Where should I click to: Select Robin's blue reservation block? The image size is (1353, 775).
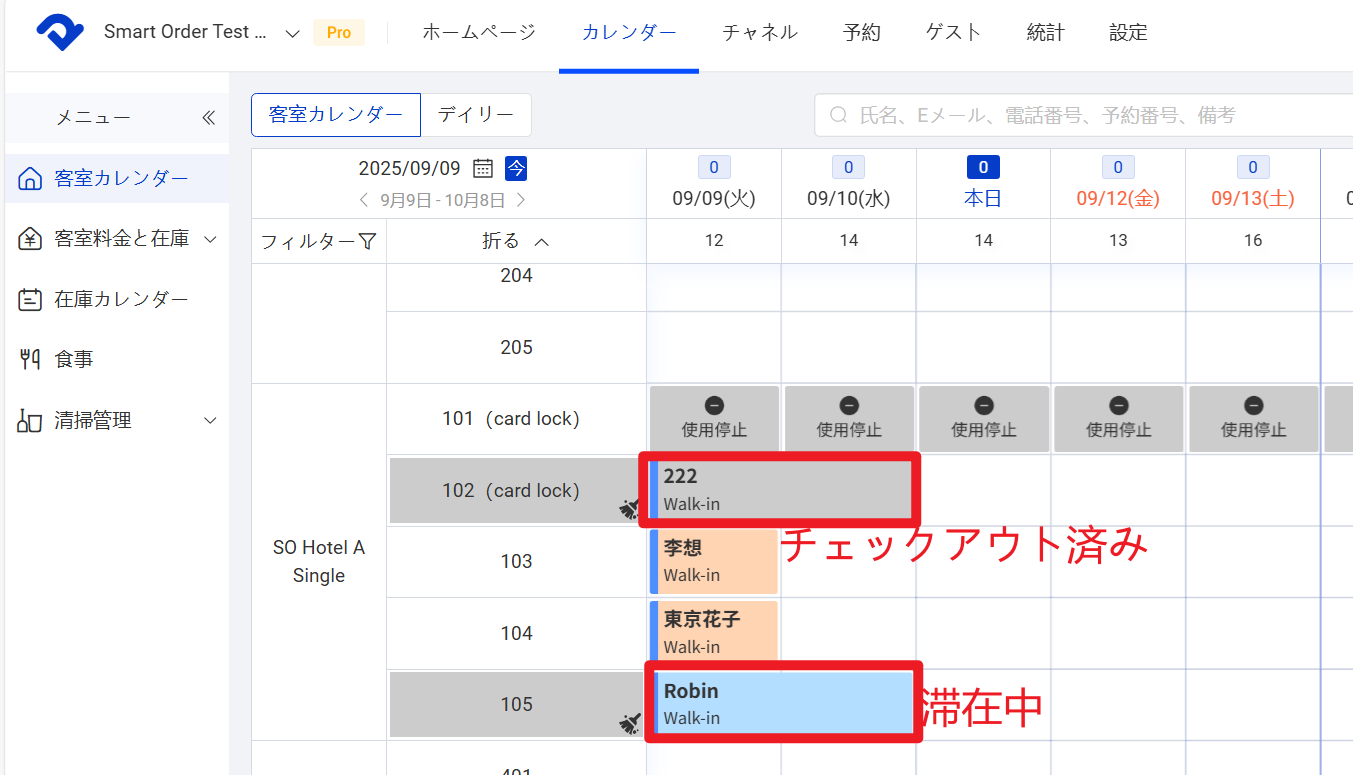pyautogui.click(x=783, y=703)
